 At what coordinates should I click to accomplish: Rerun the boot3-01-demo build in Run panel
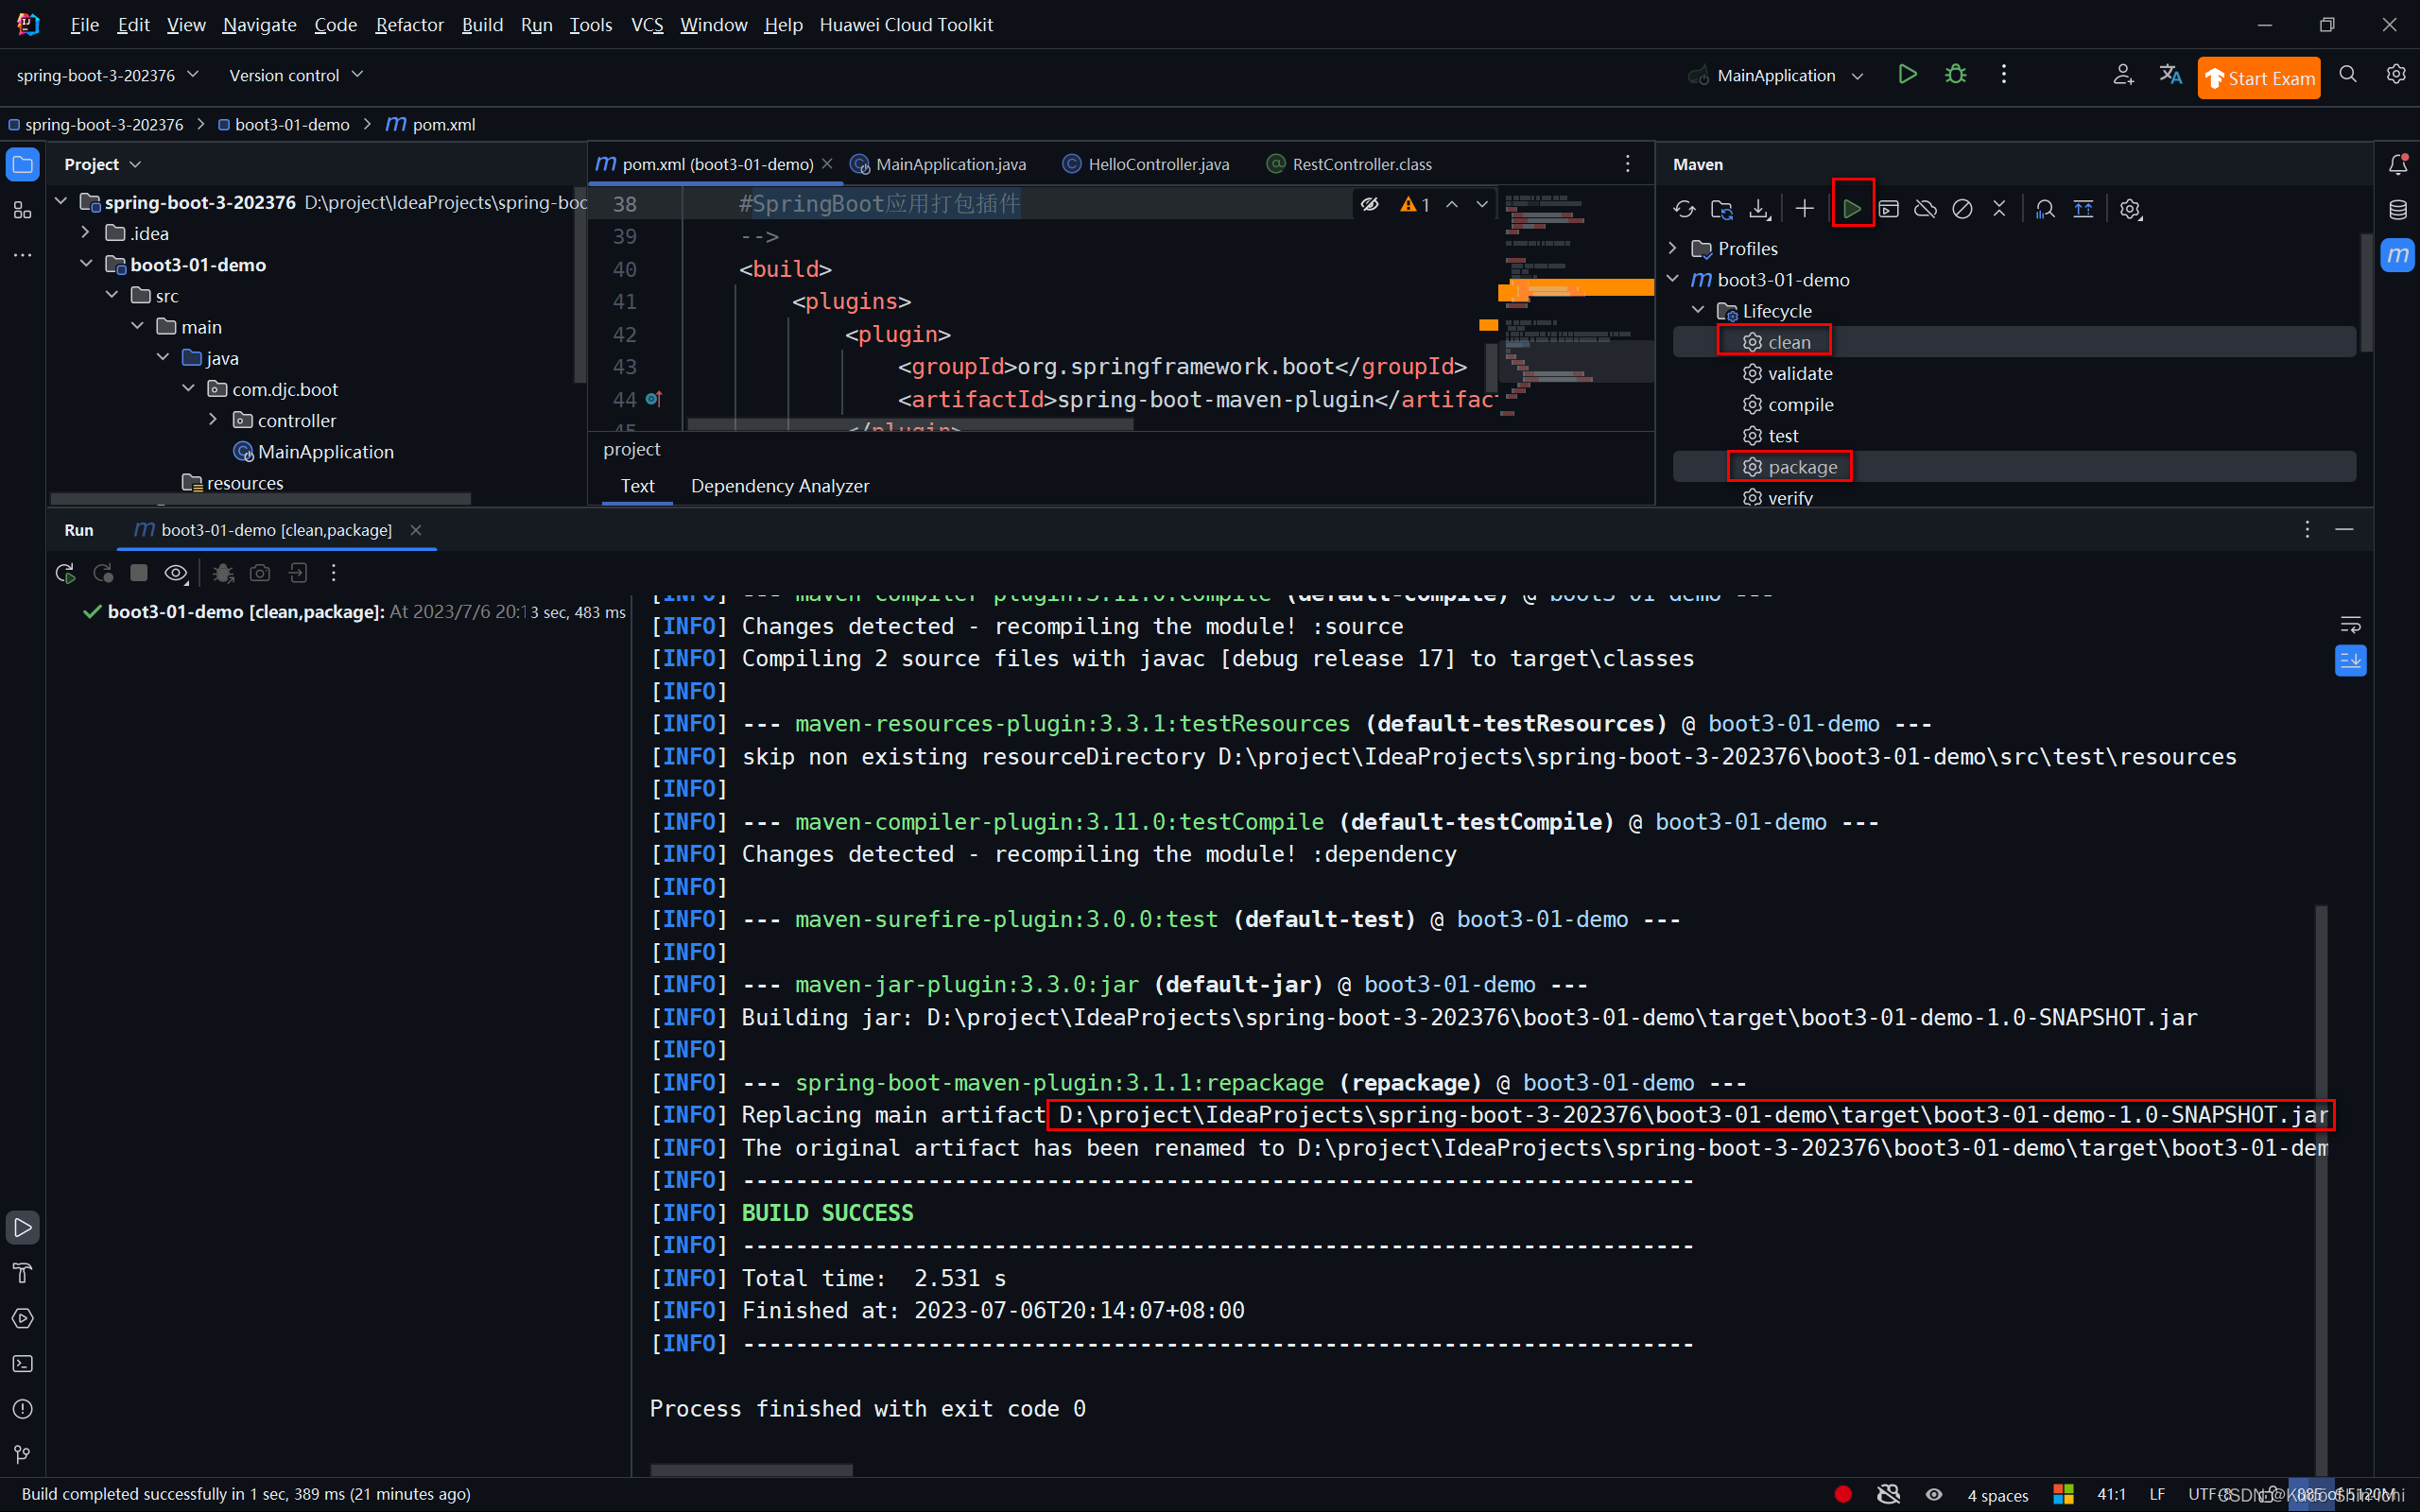[x=65, y=573]
